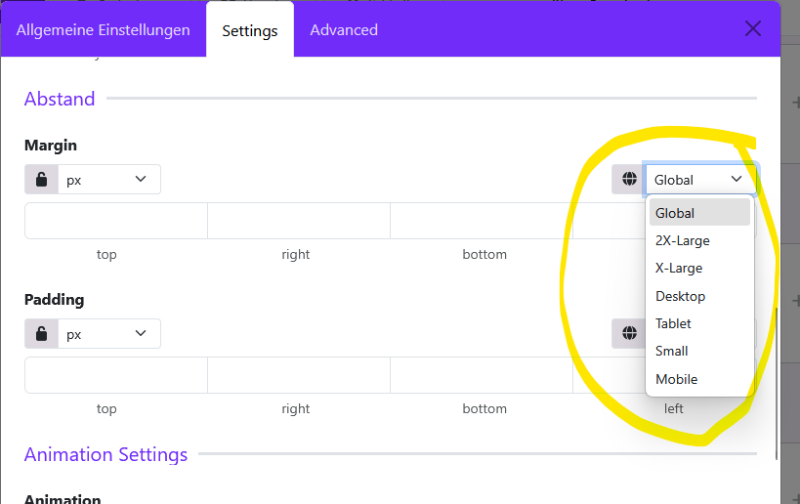Click the globe icon beside Margin Global
Viewport: 800px width, 504px height.
pos(629,180)
